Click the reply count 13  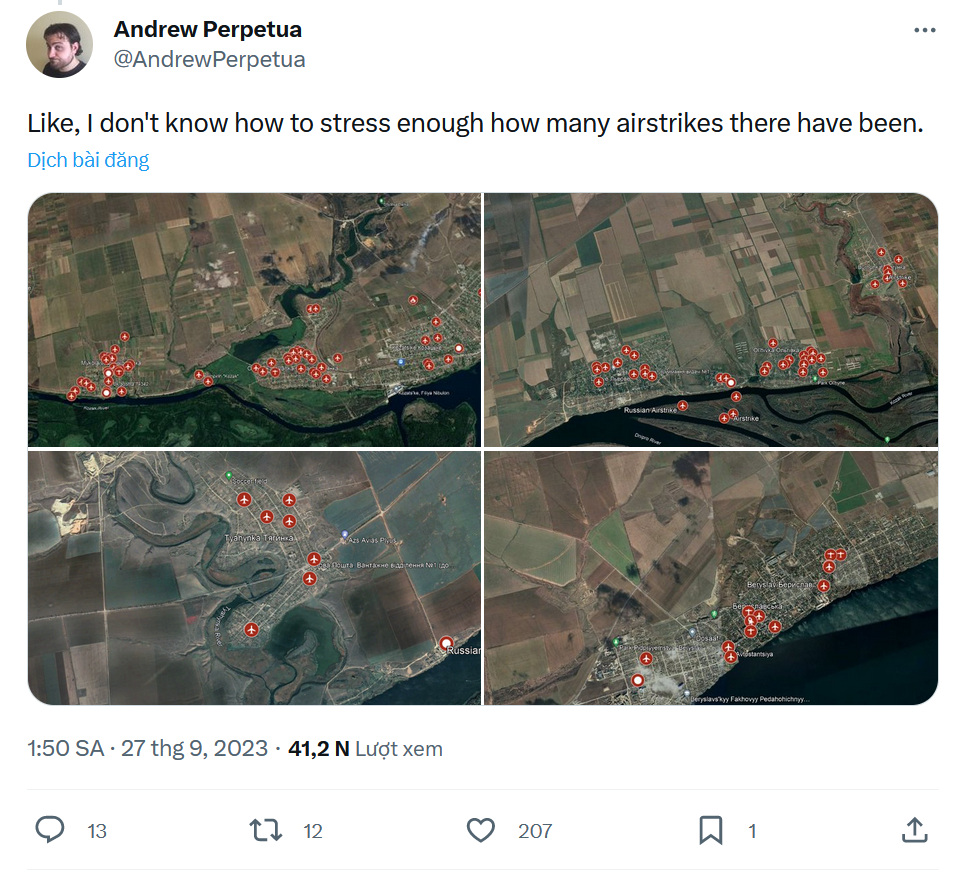click(x=97, y=831)
